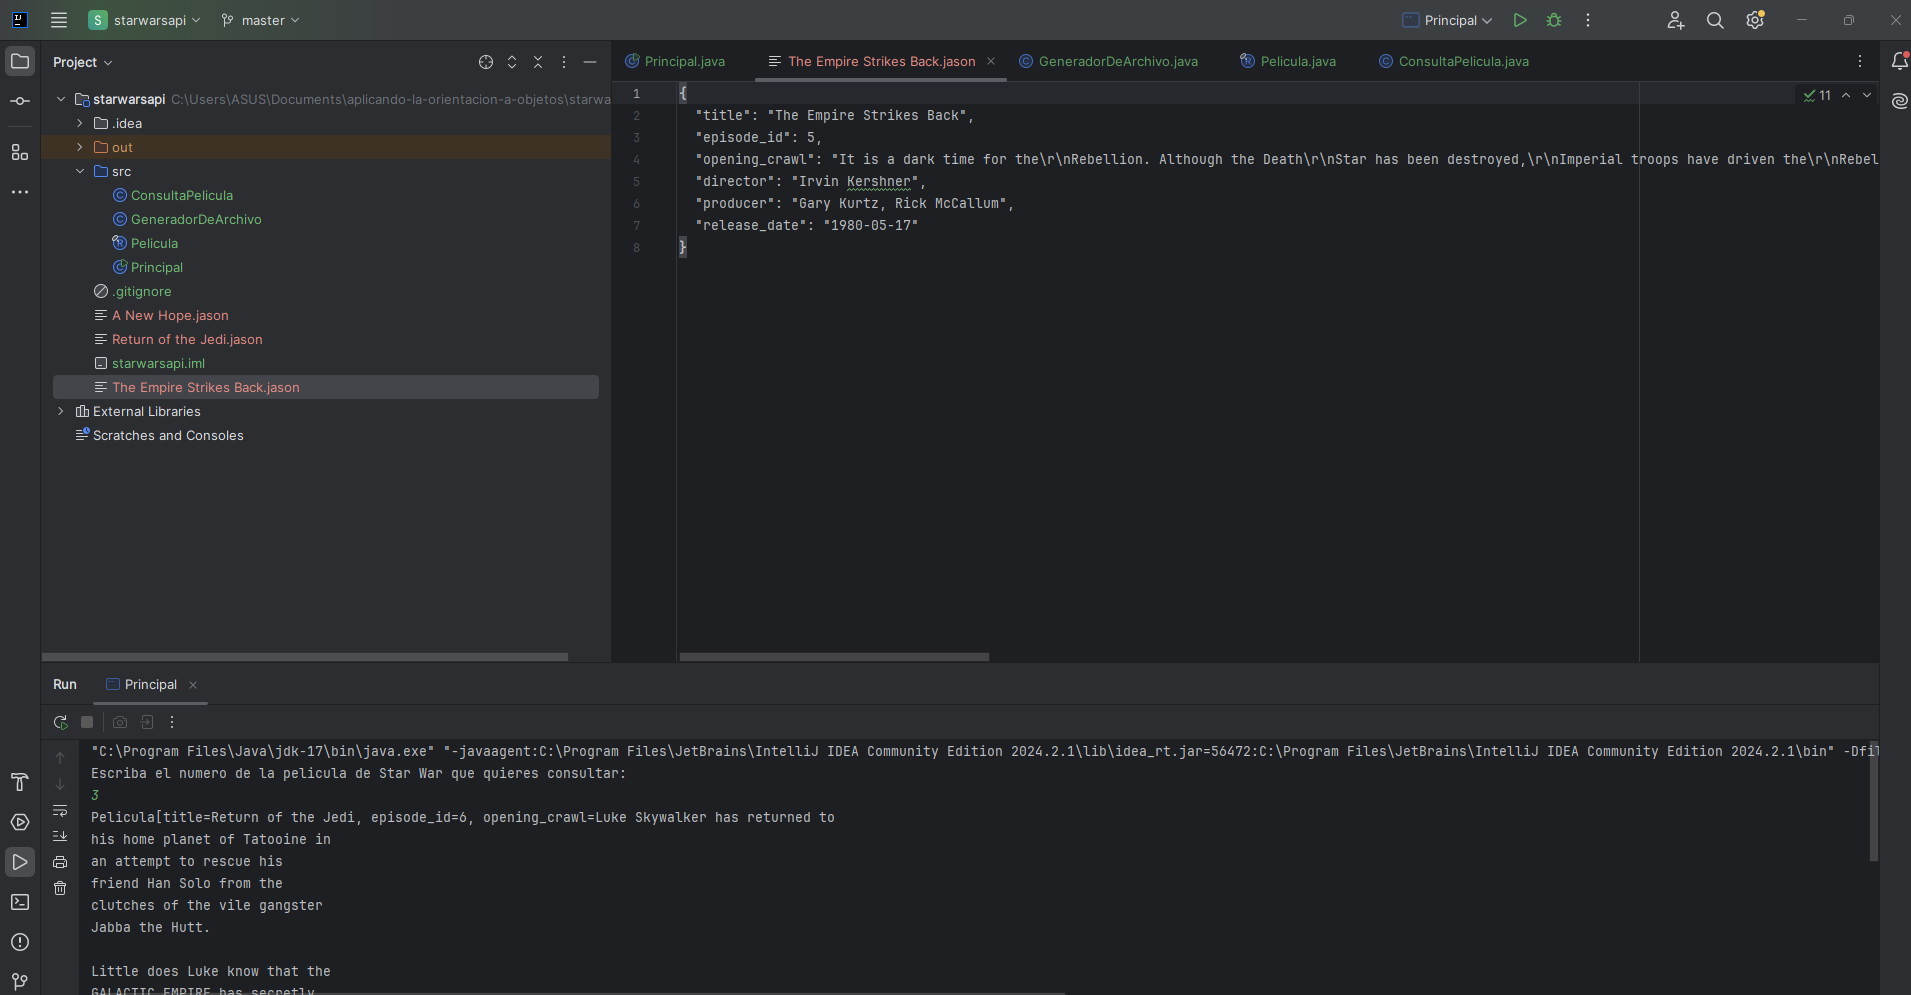
Task: Hide the Project panel
Action: [x=590, y=62]
